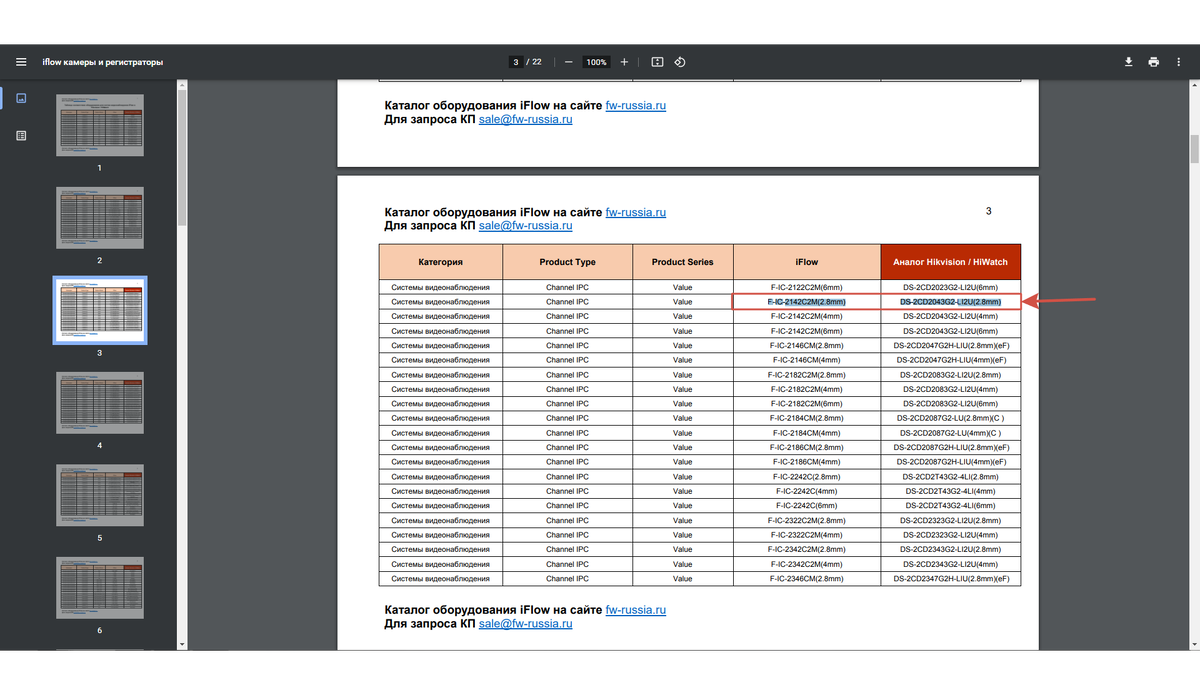Click the document vertical scrollbar
This screenshot has width=1200, height=675.
(1193, 148)
